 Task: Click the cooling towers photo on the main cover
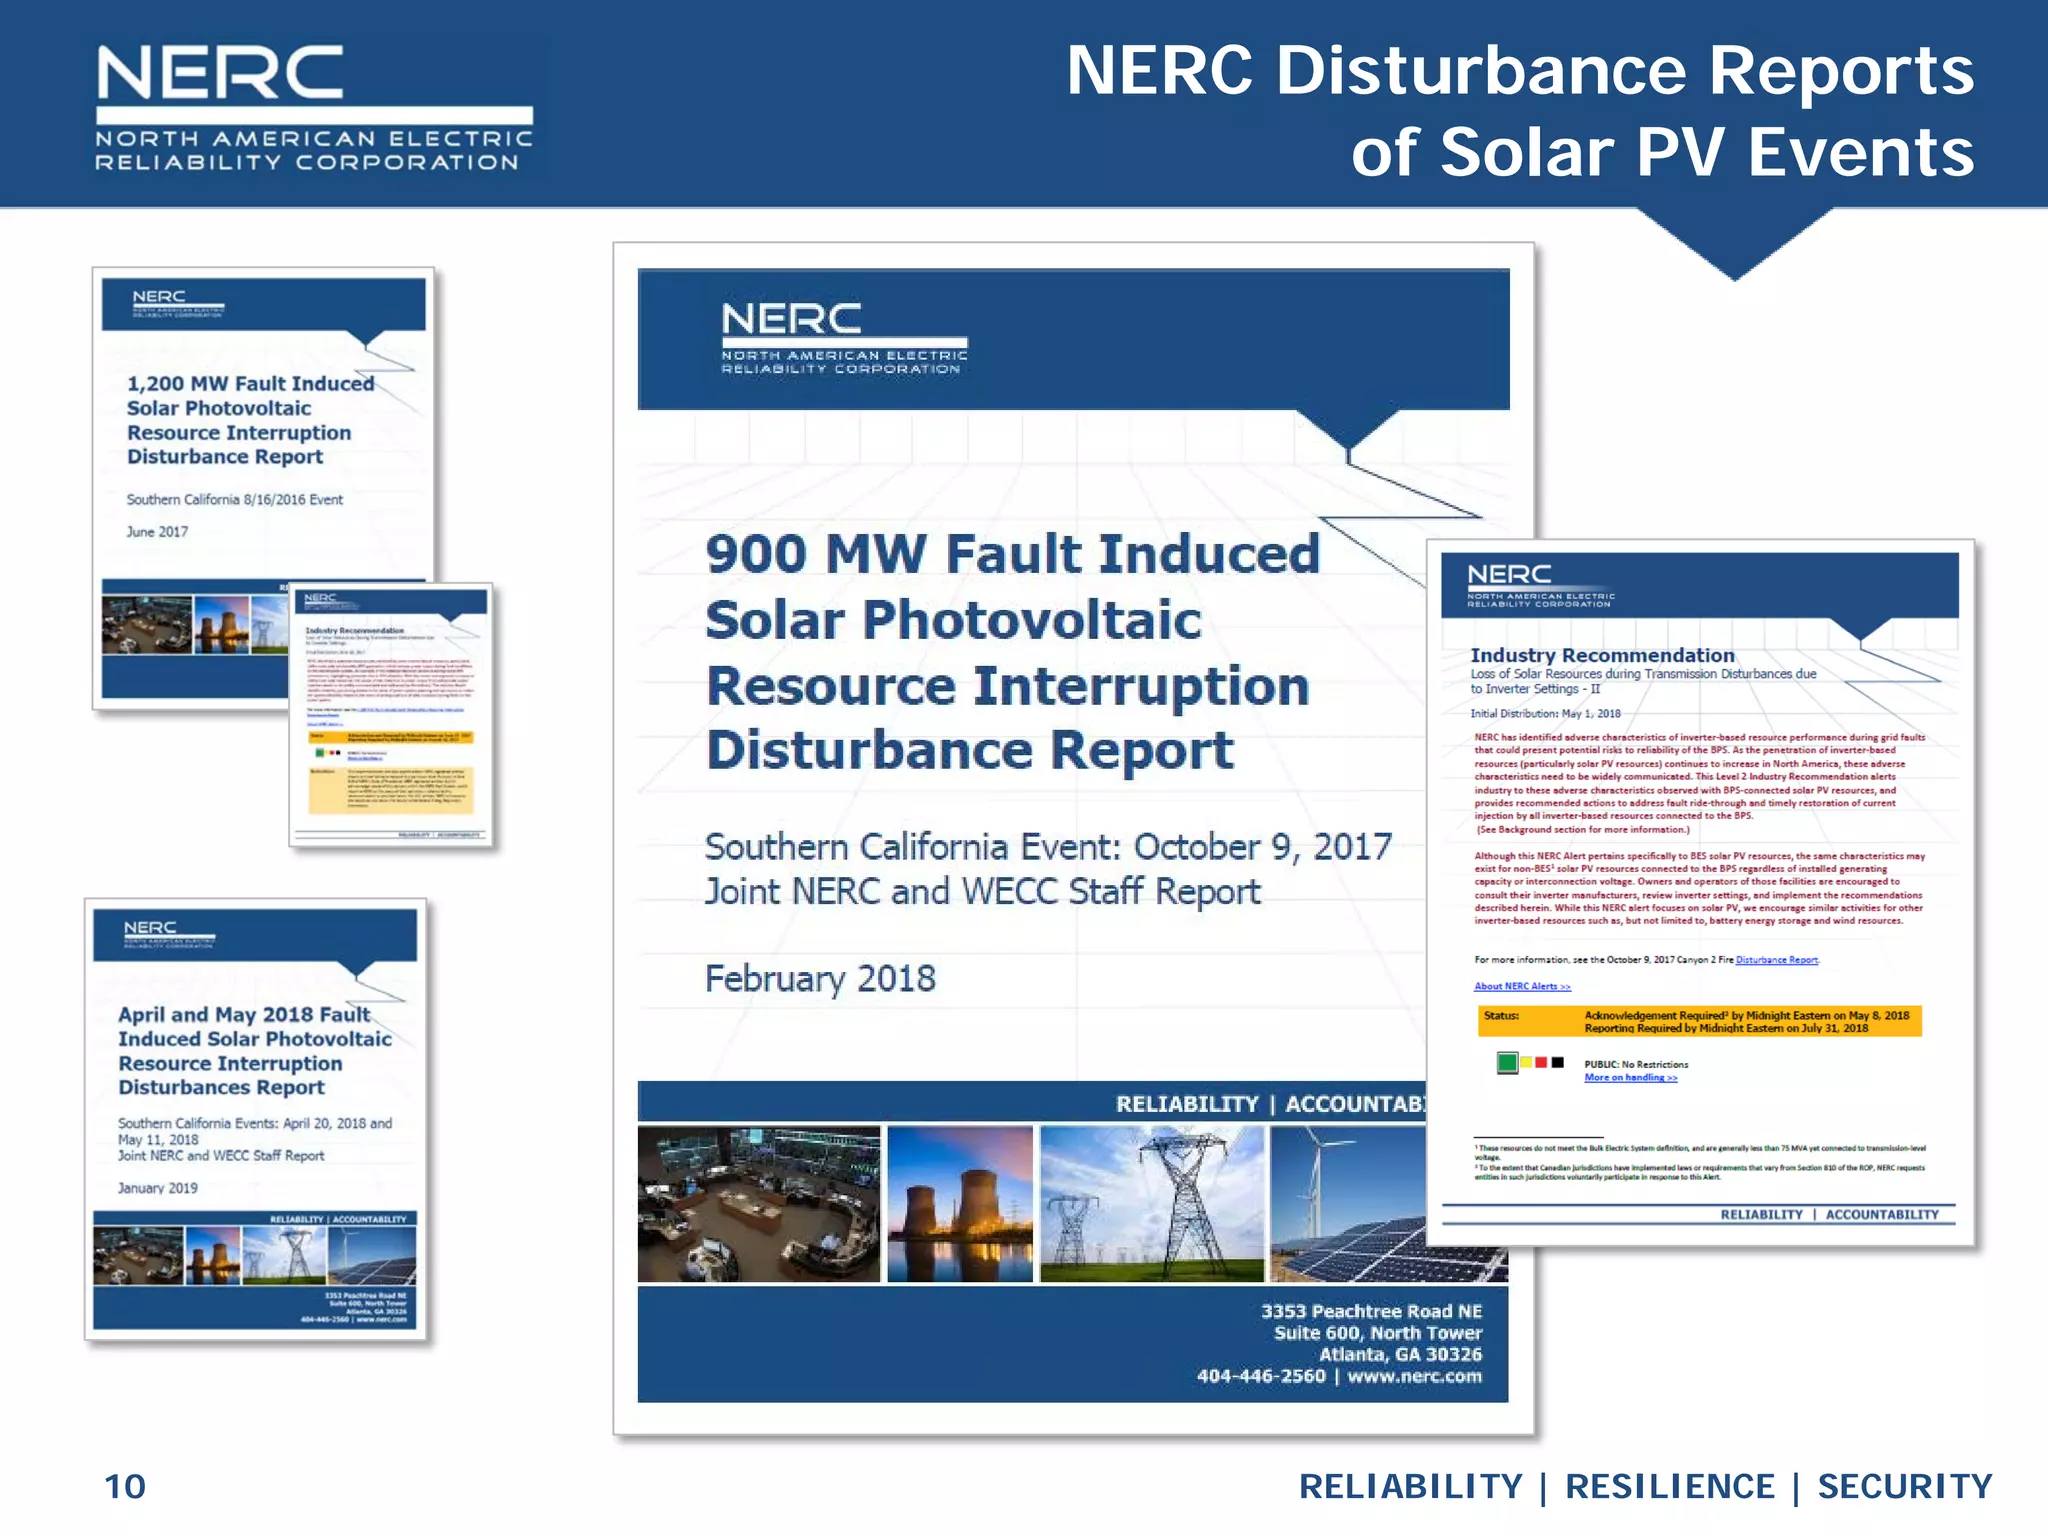click(960, 1204)
